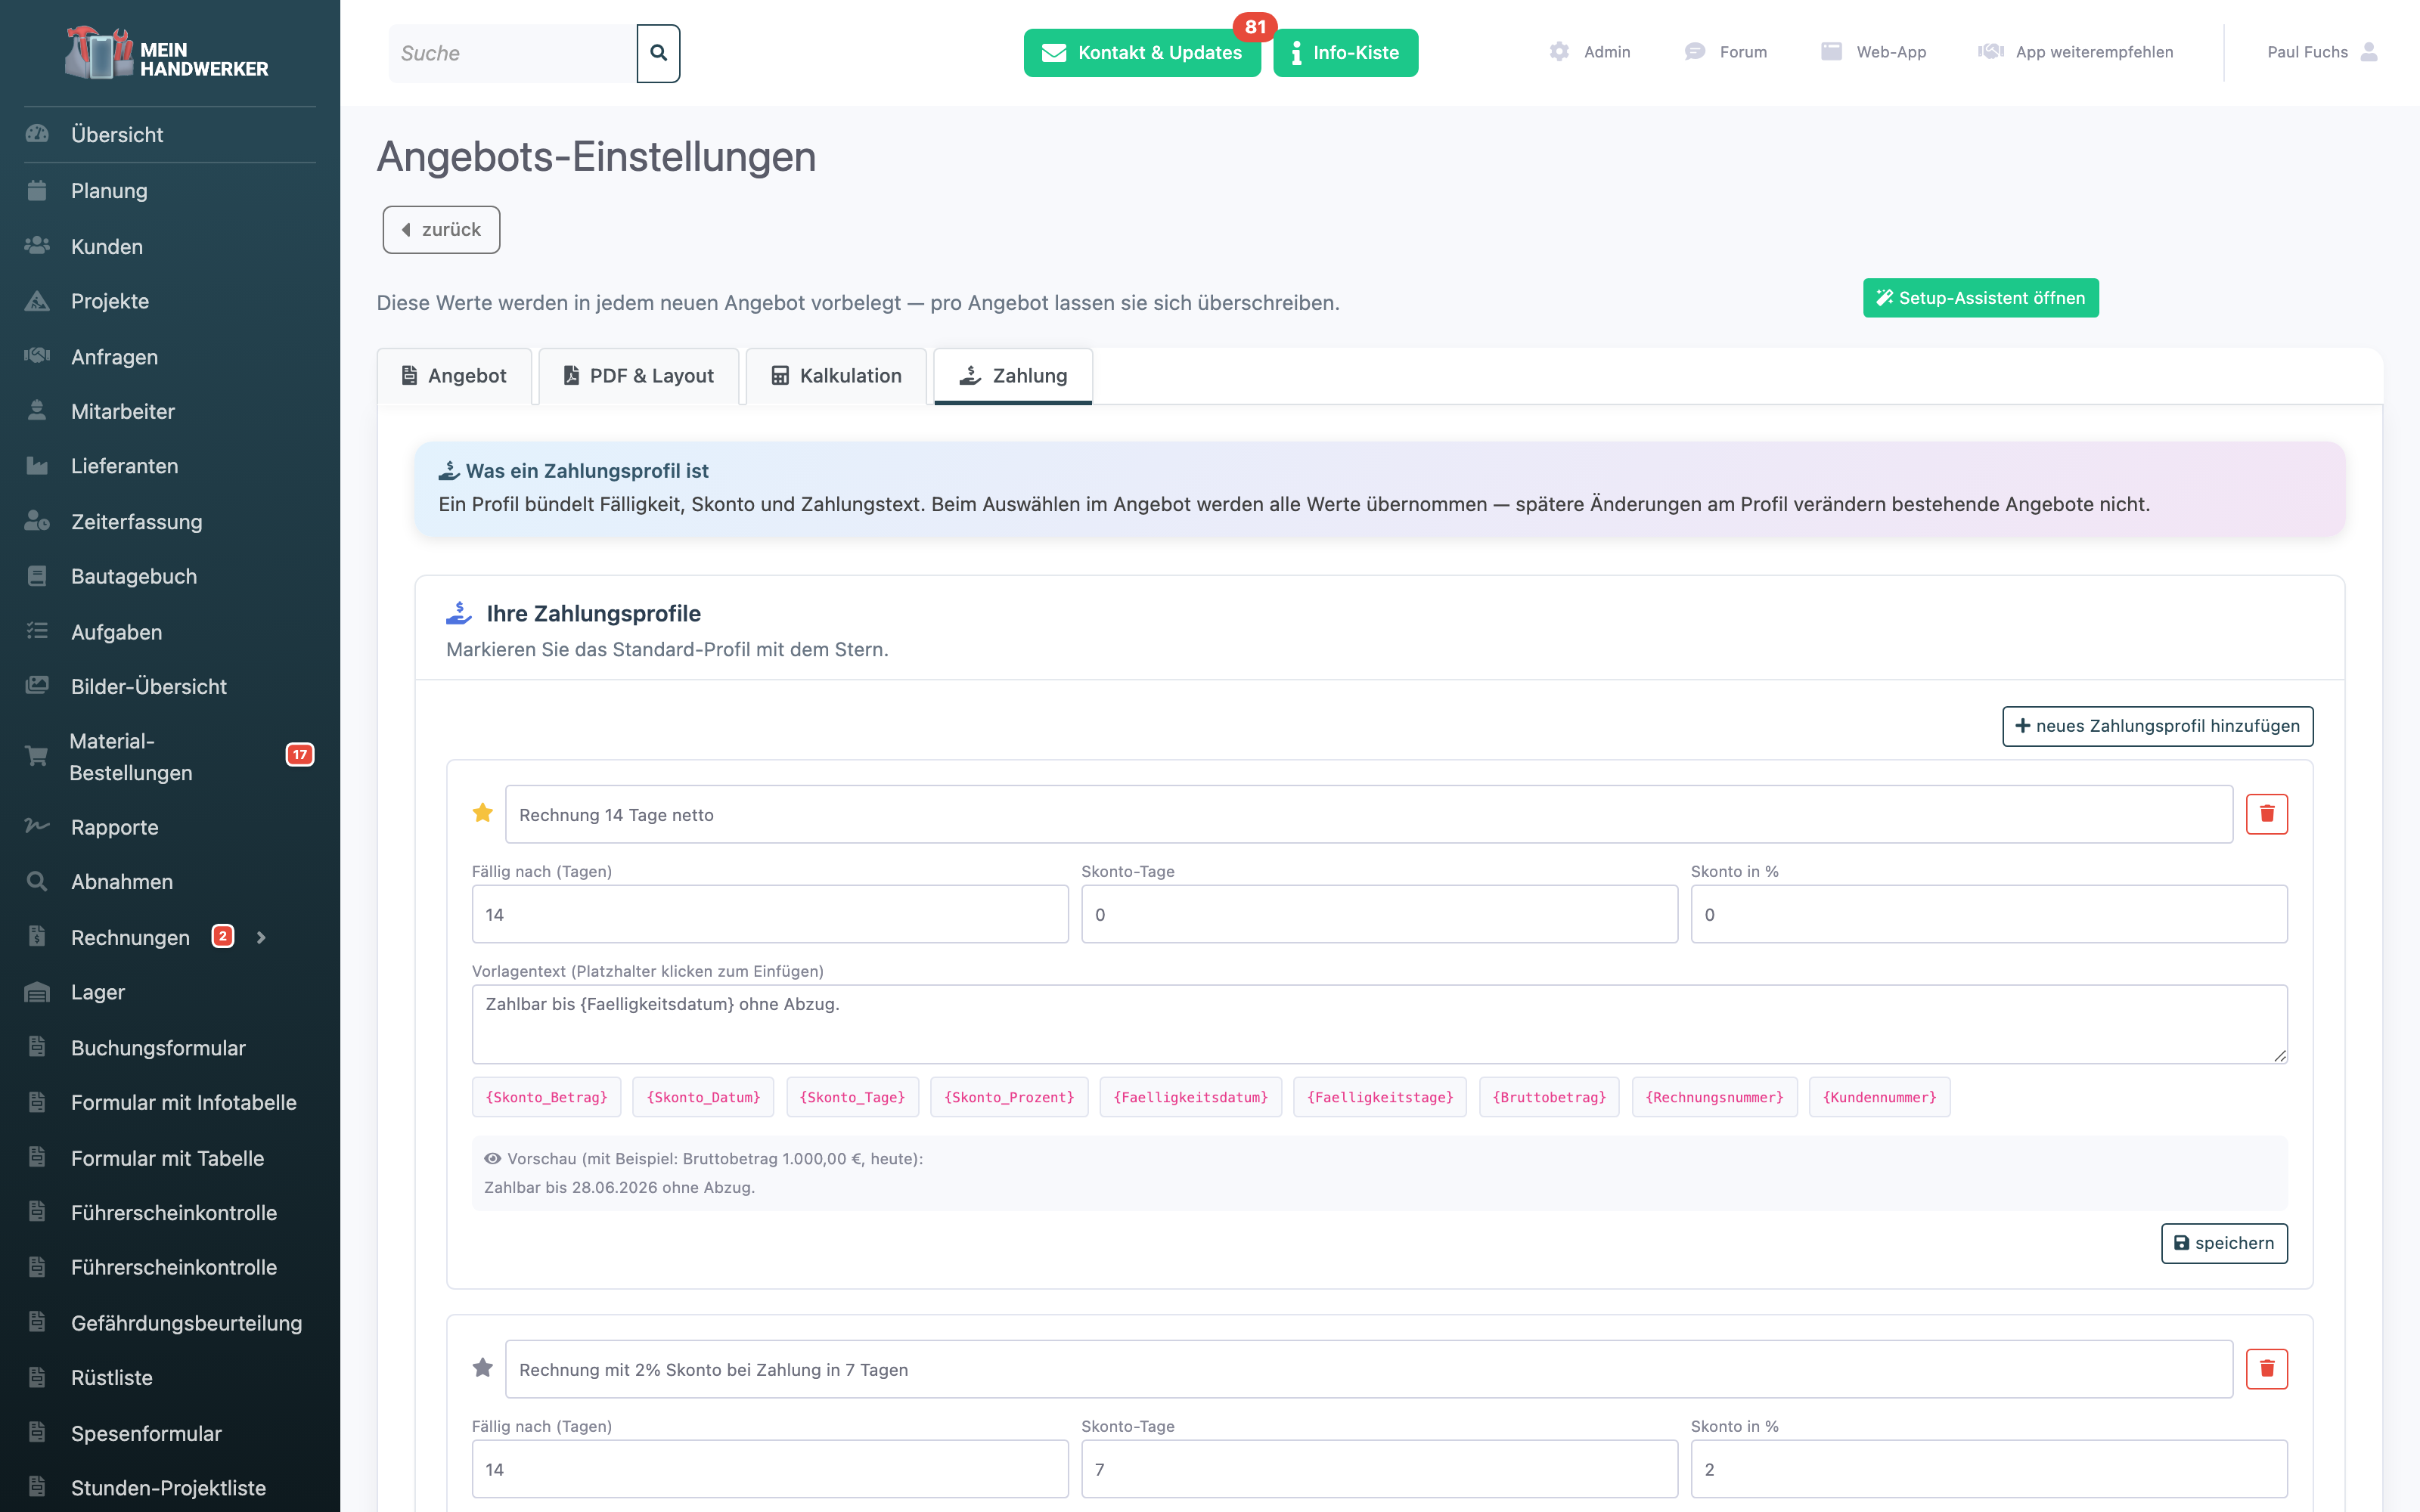The width and height of the screenshot is (2420, 1512).
Task: Click the zurück button
Action: pos(441,230)
